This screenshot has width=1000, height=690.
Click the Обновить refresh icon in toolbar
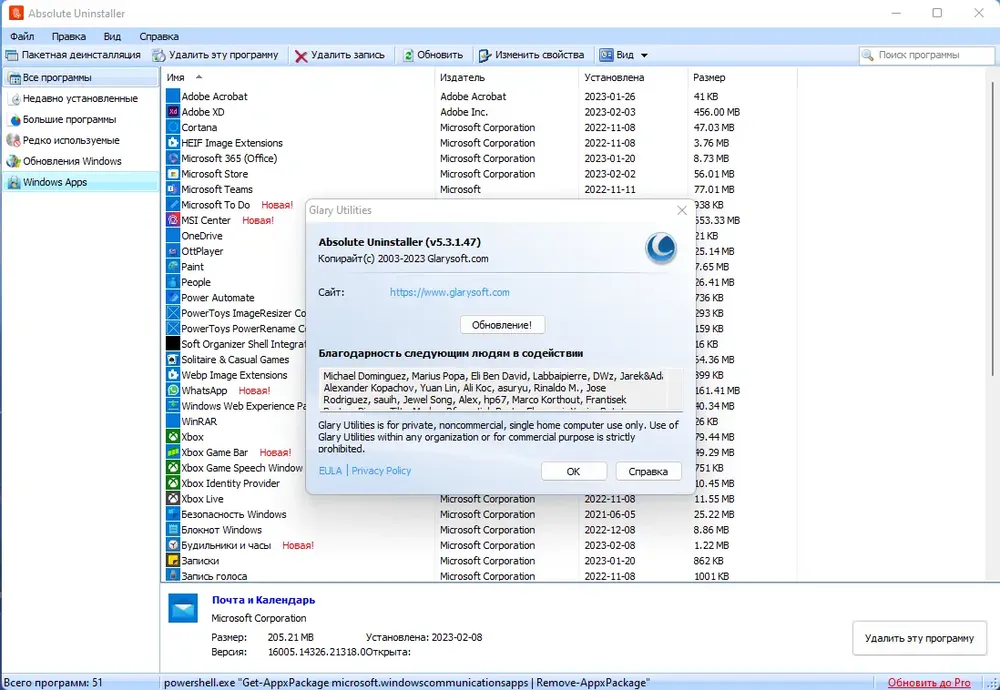408,55
